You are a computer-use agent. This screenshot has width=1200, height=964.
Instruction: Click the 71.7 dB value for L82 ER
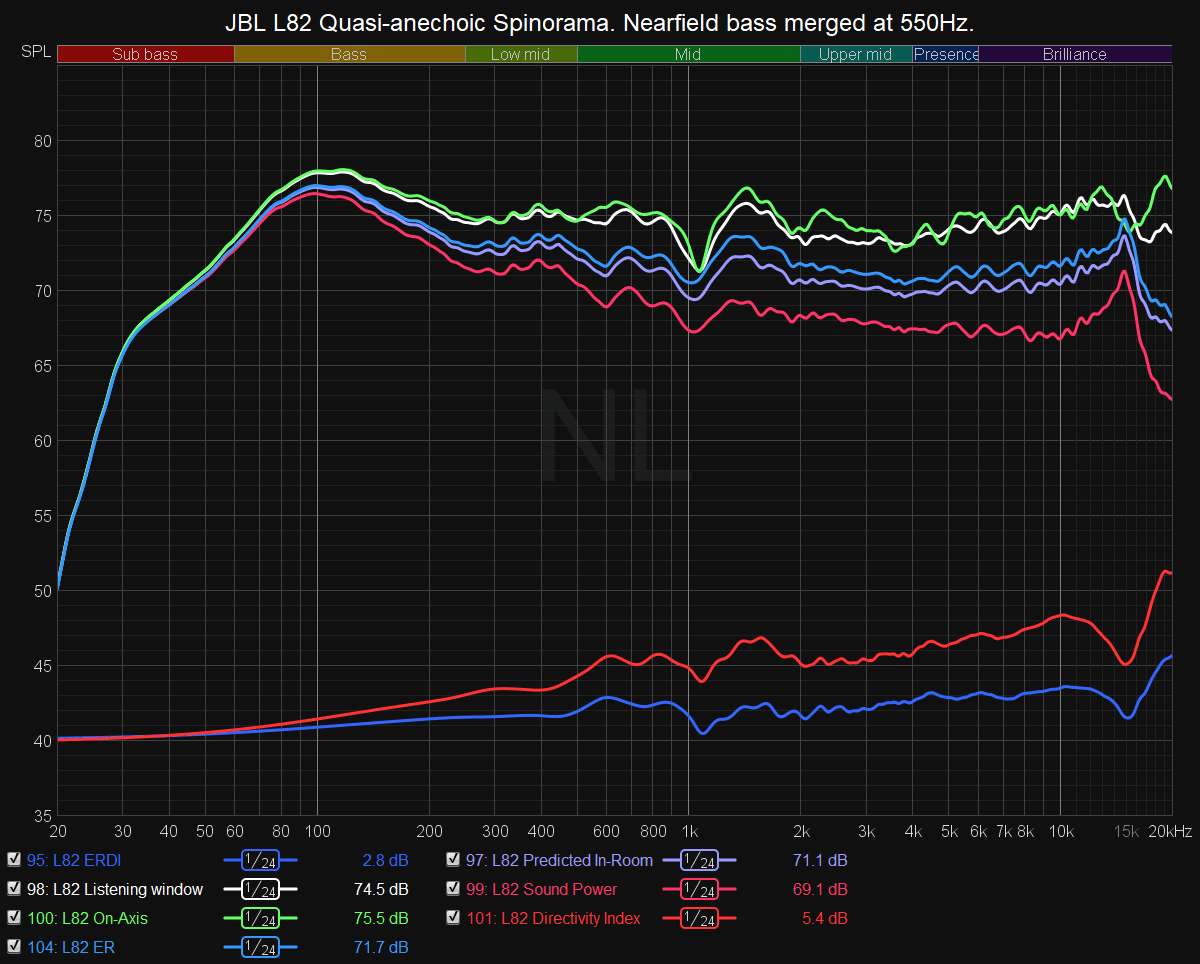pos(380,947)
